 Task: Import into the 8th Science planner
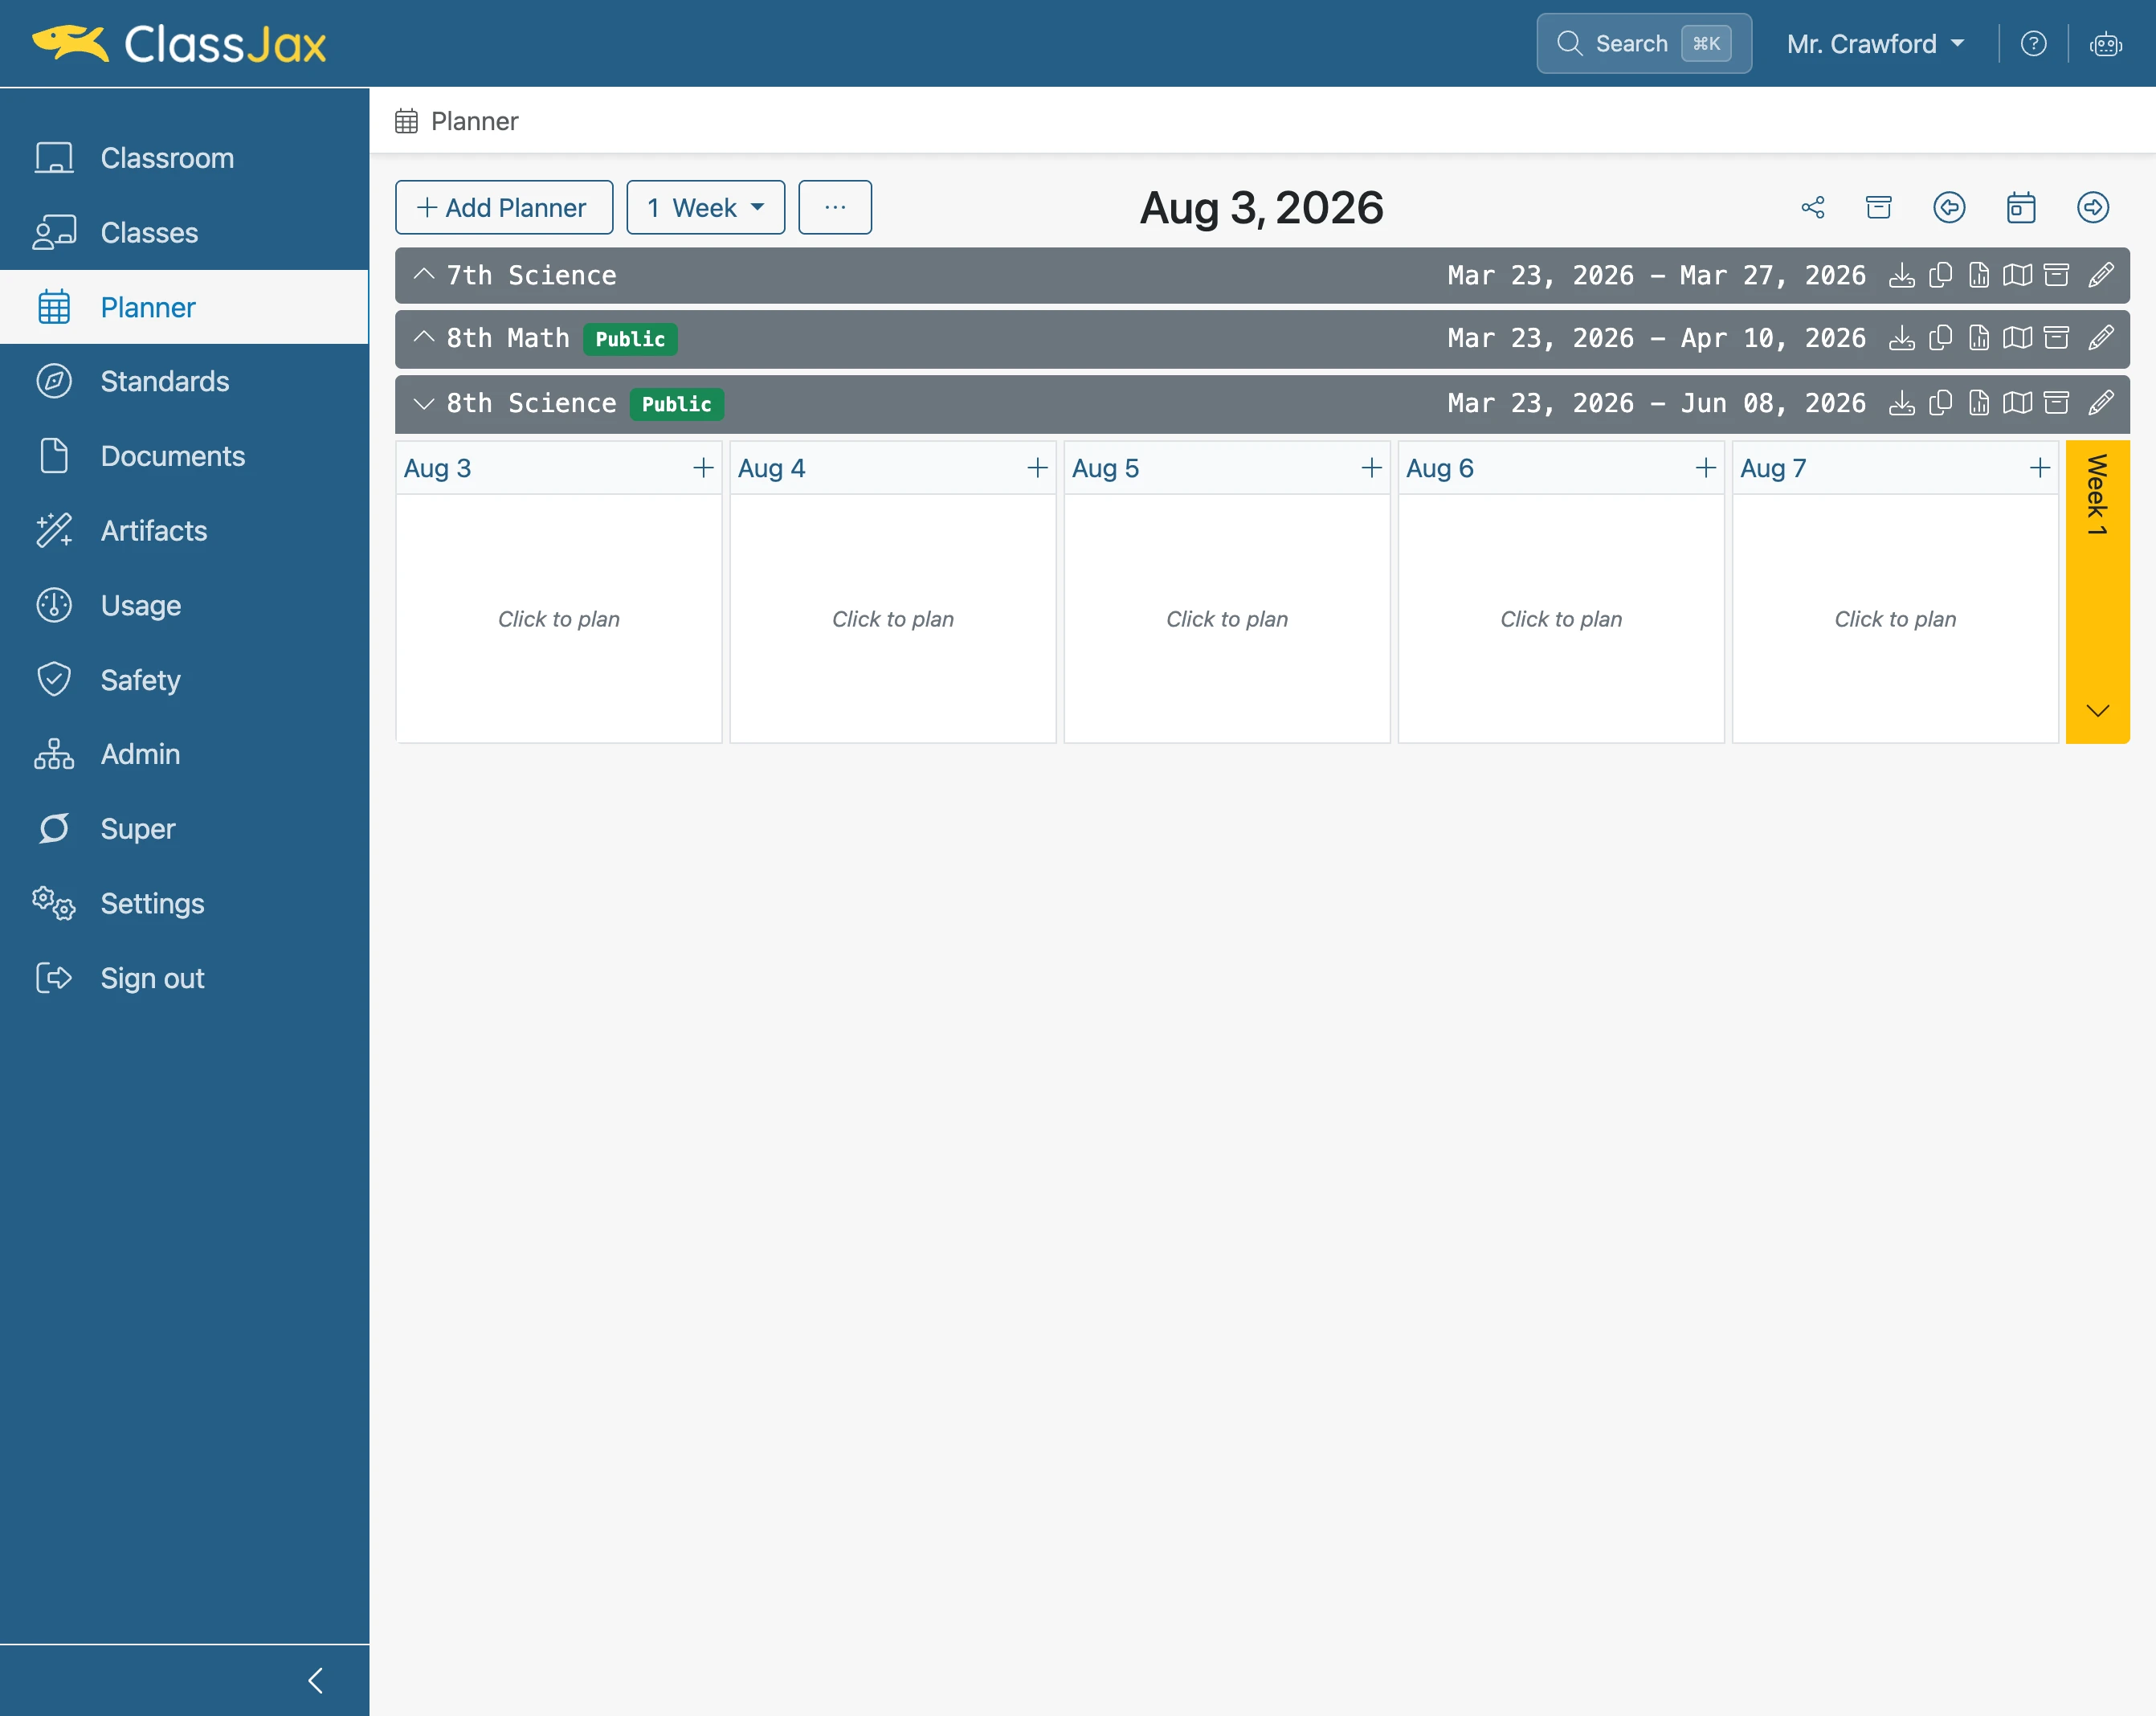coord(1901,403)
